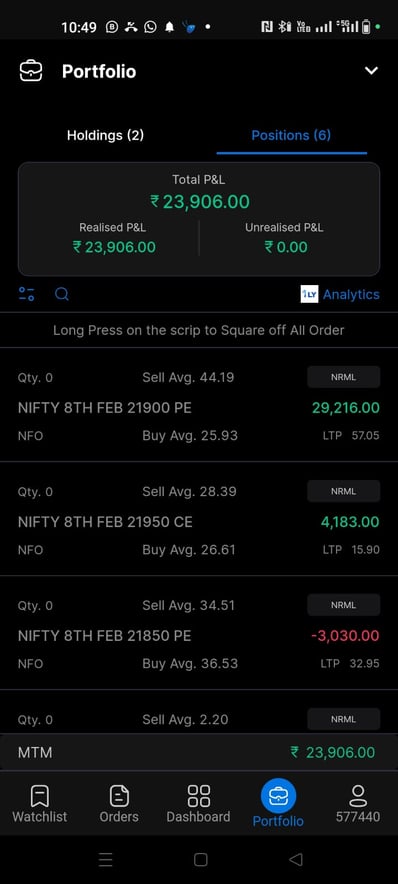Tap the Total P&L summary card
Screen dimensions: 398x884
(x=199, y=219)
